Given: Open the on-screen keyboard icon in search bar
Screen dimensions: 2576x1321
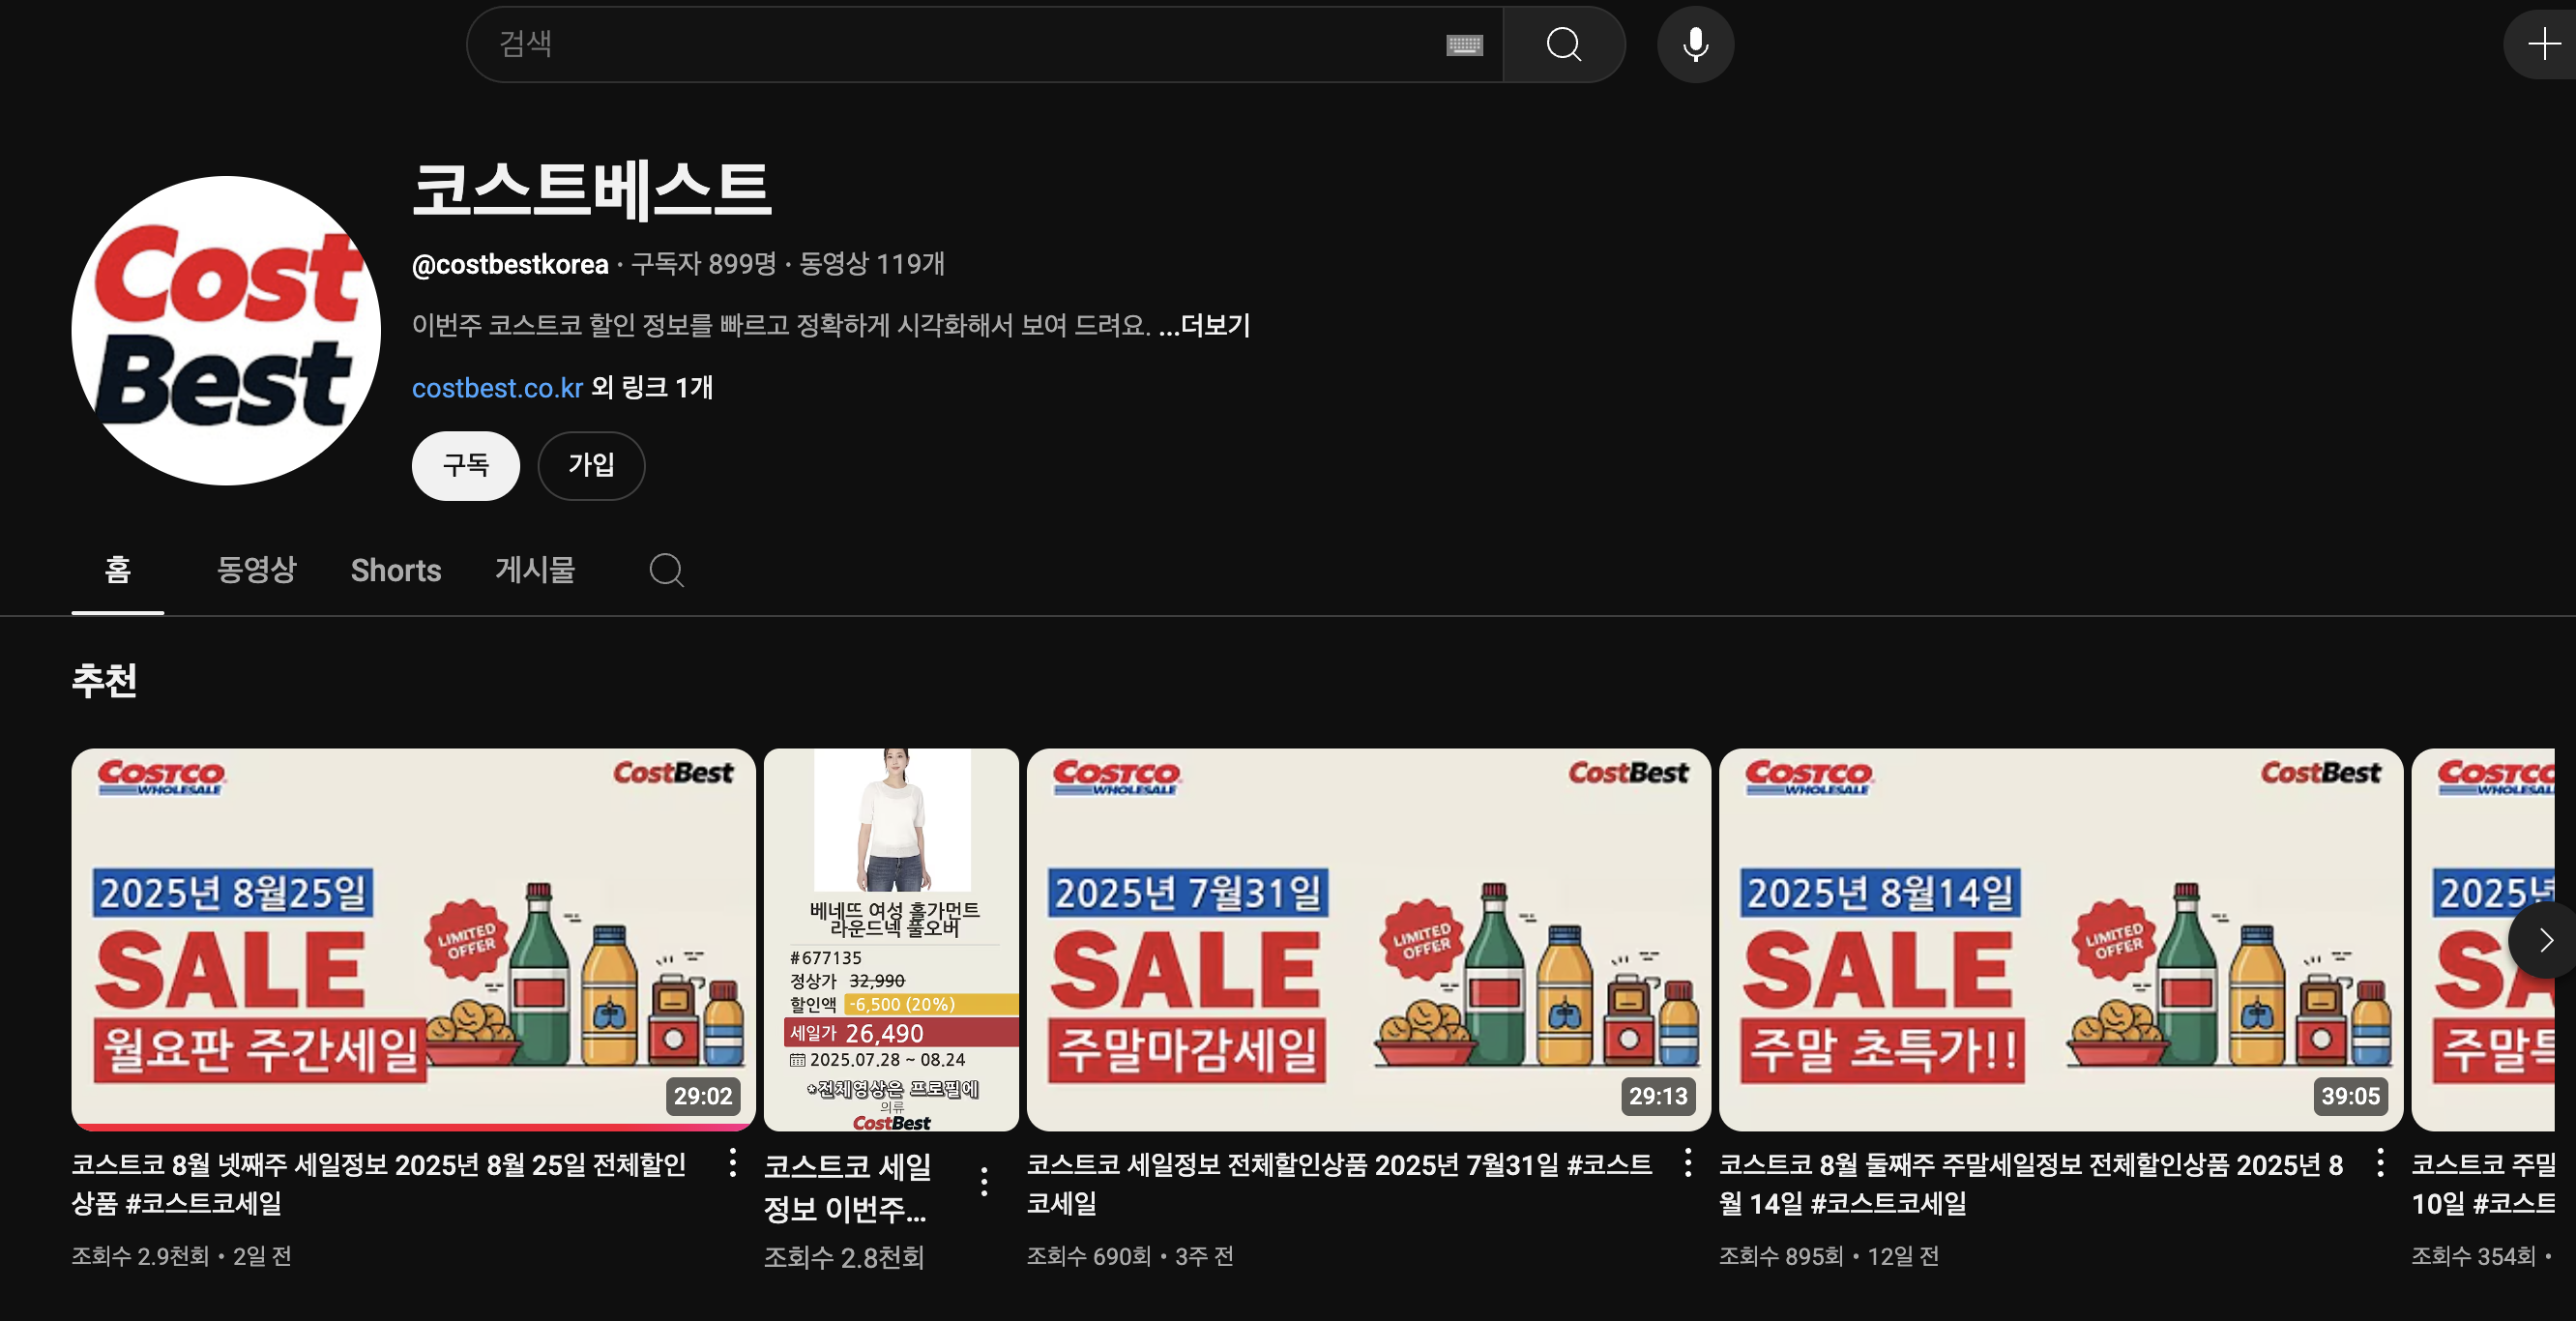Looking at the screenshot, I should pos(1464,44).
